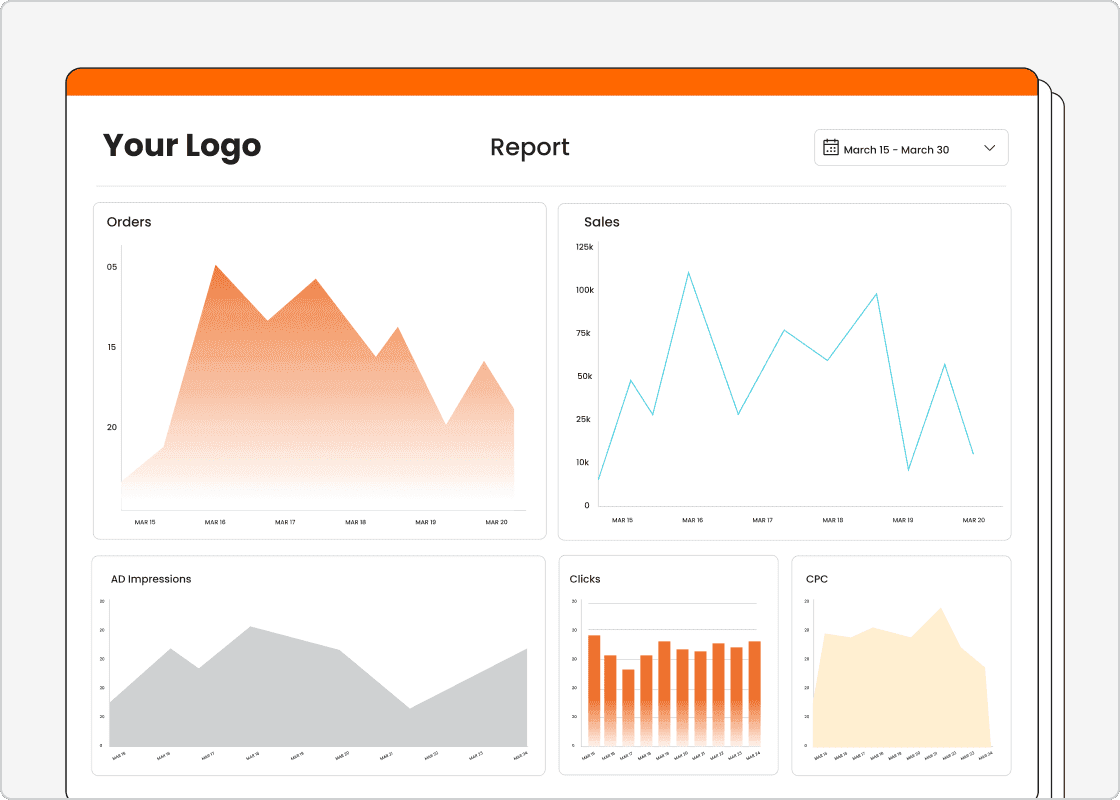Click the Report page title
1120x800 pixels.
(x=529, y=147)
